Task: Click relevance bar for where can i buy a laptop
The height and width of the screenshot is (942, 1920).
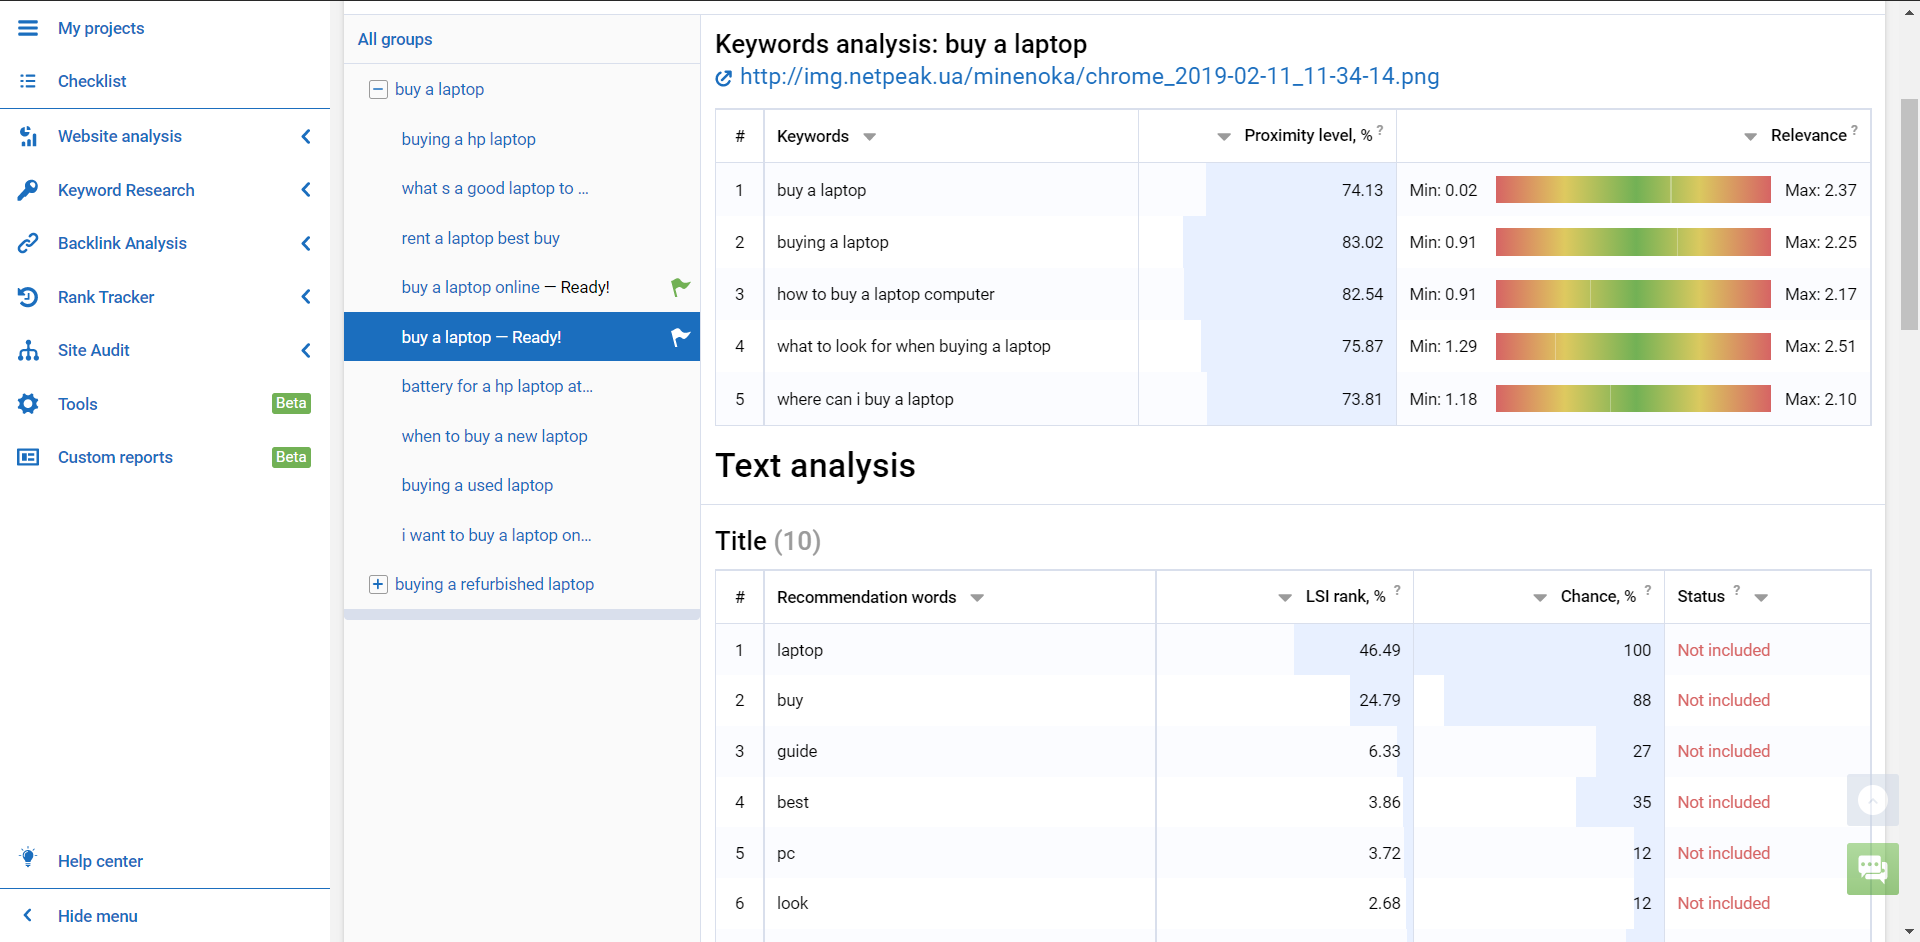Action: 1633,399
